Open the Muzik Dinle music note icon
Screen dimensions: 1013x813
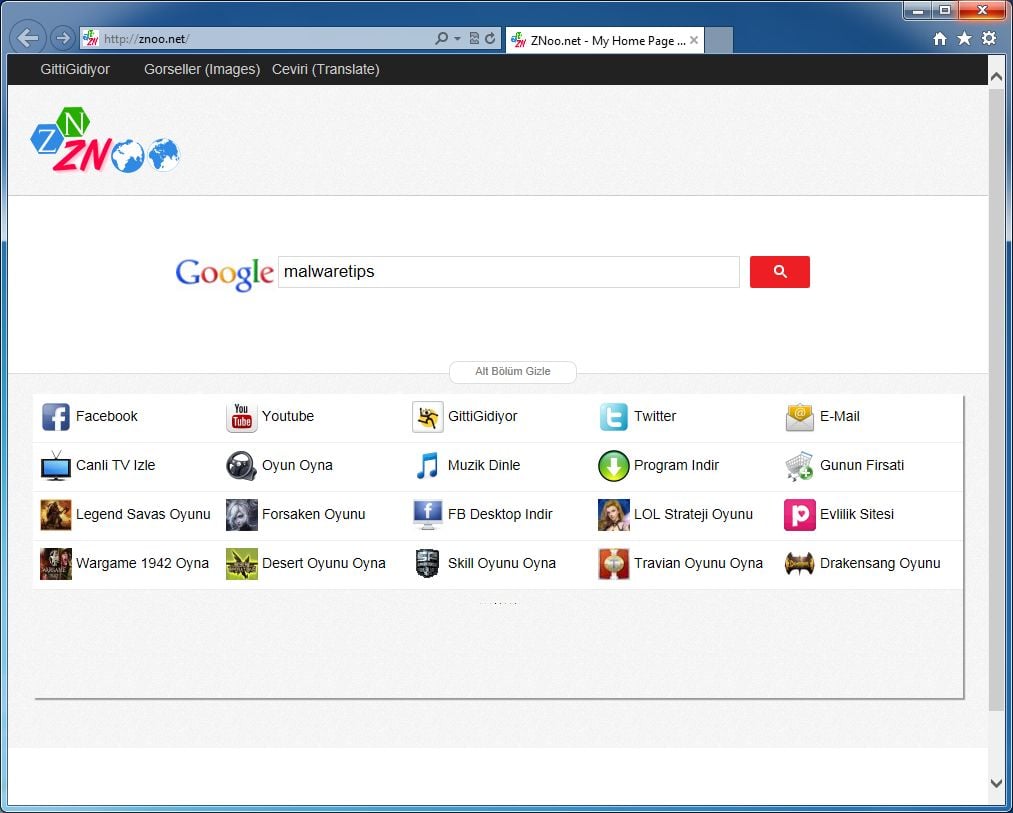[x=428, y=466]
